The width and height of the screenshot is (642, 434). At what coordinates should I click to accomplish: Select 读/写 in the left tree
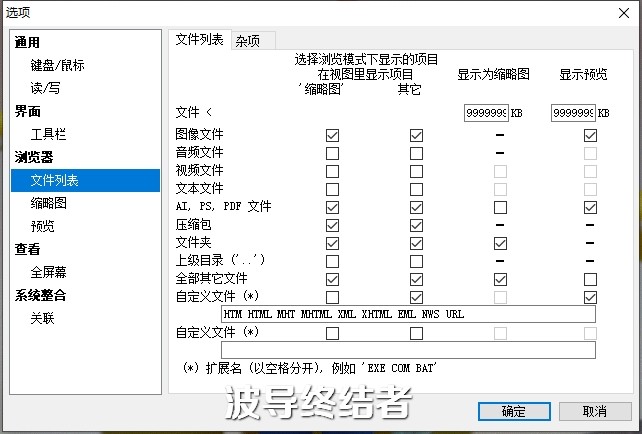click(x=45, y=88)
